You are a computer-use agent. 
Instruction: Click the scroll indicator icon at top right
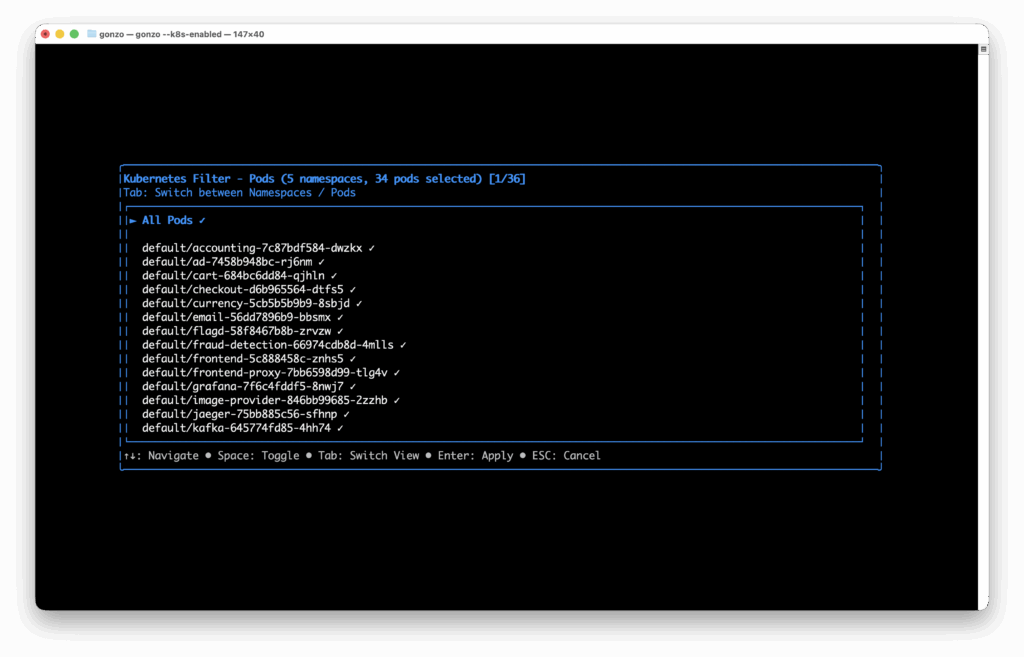point(982,48)
